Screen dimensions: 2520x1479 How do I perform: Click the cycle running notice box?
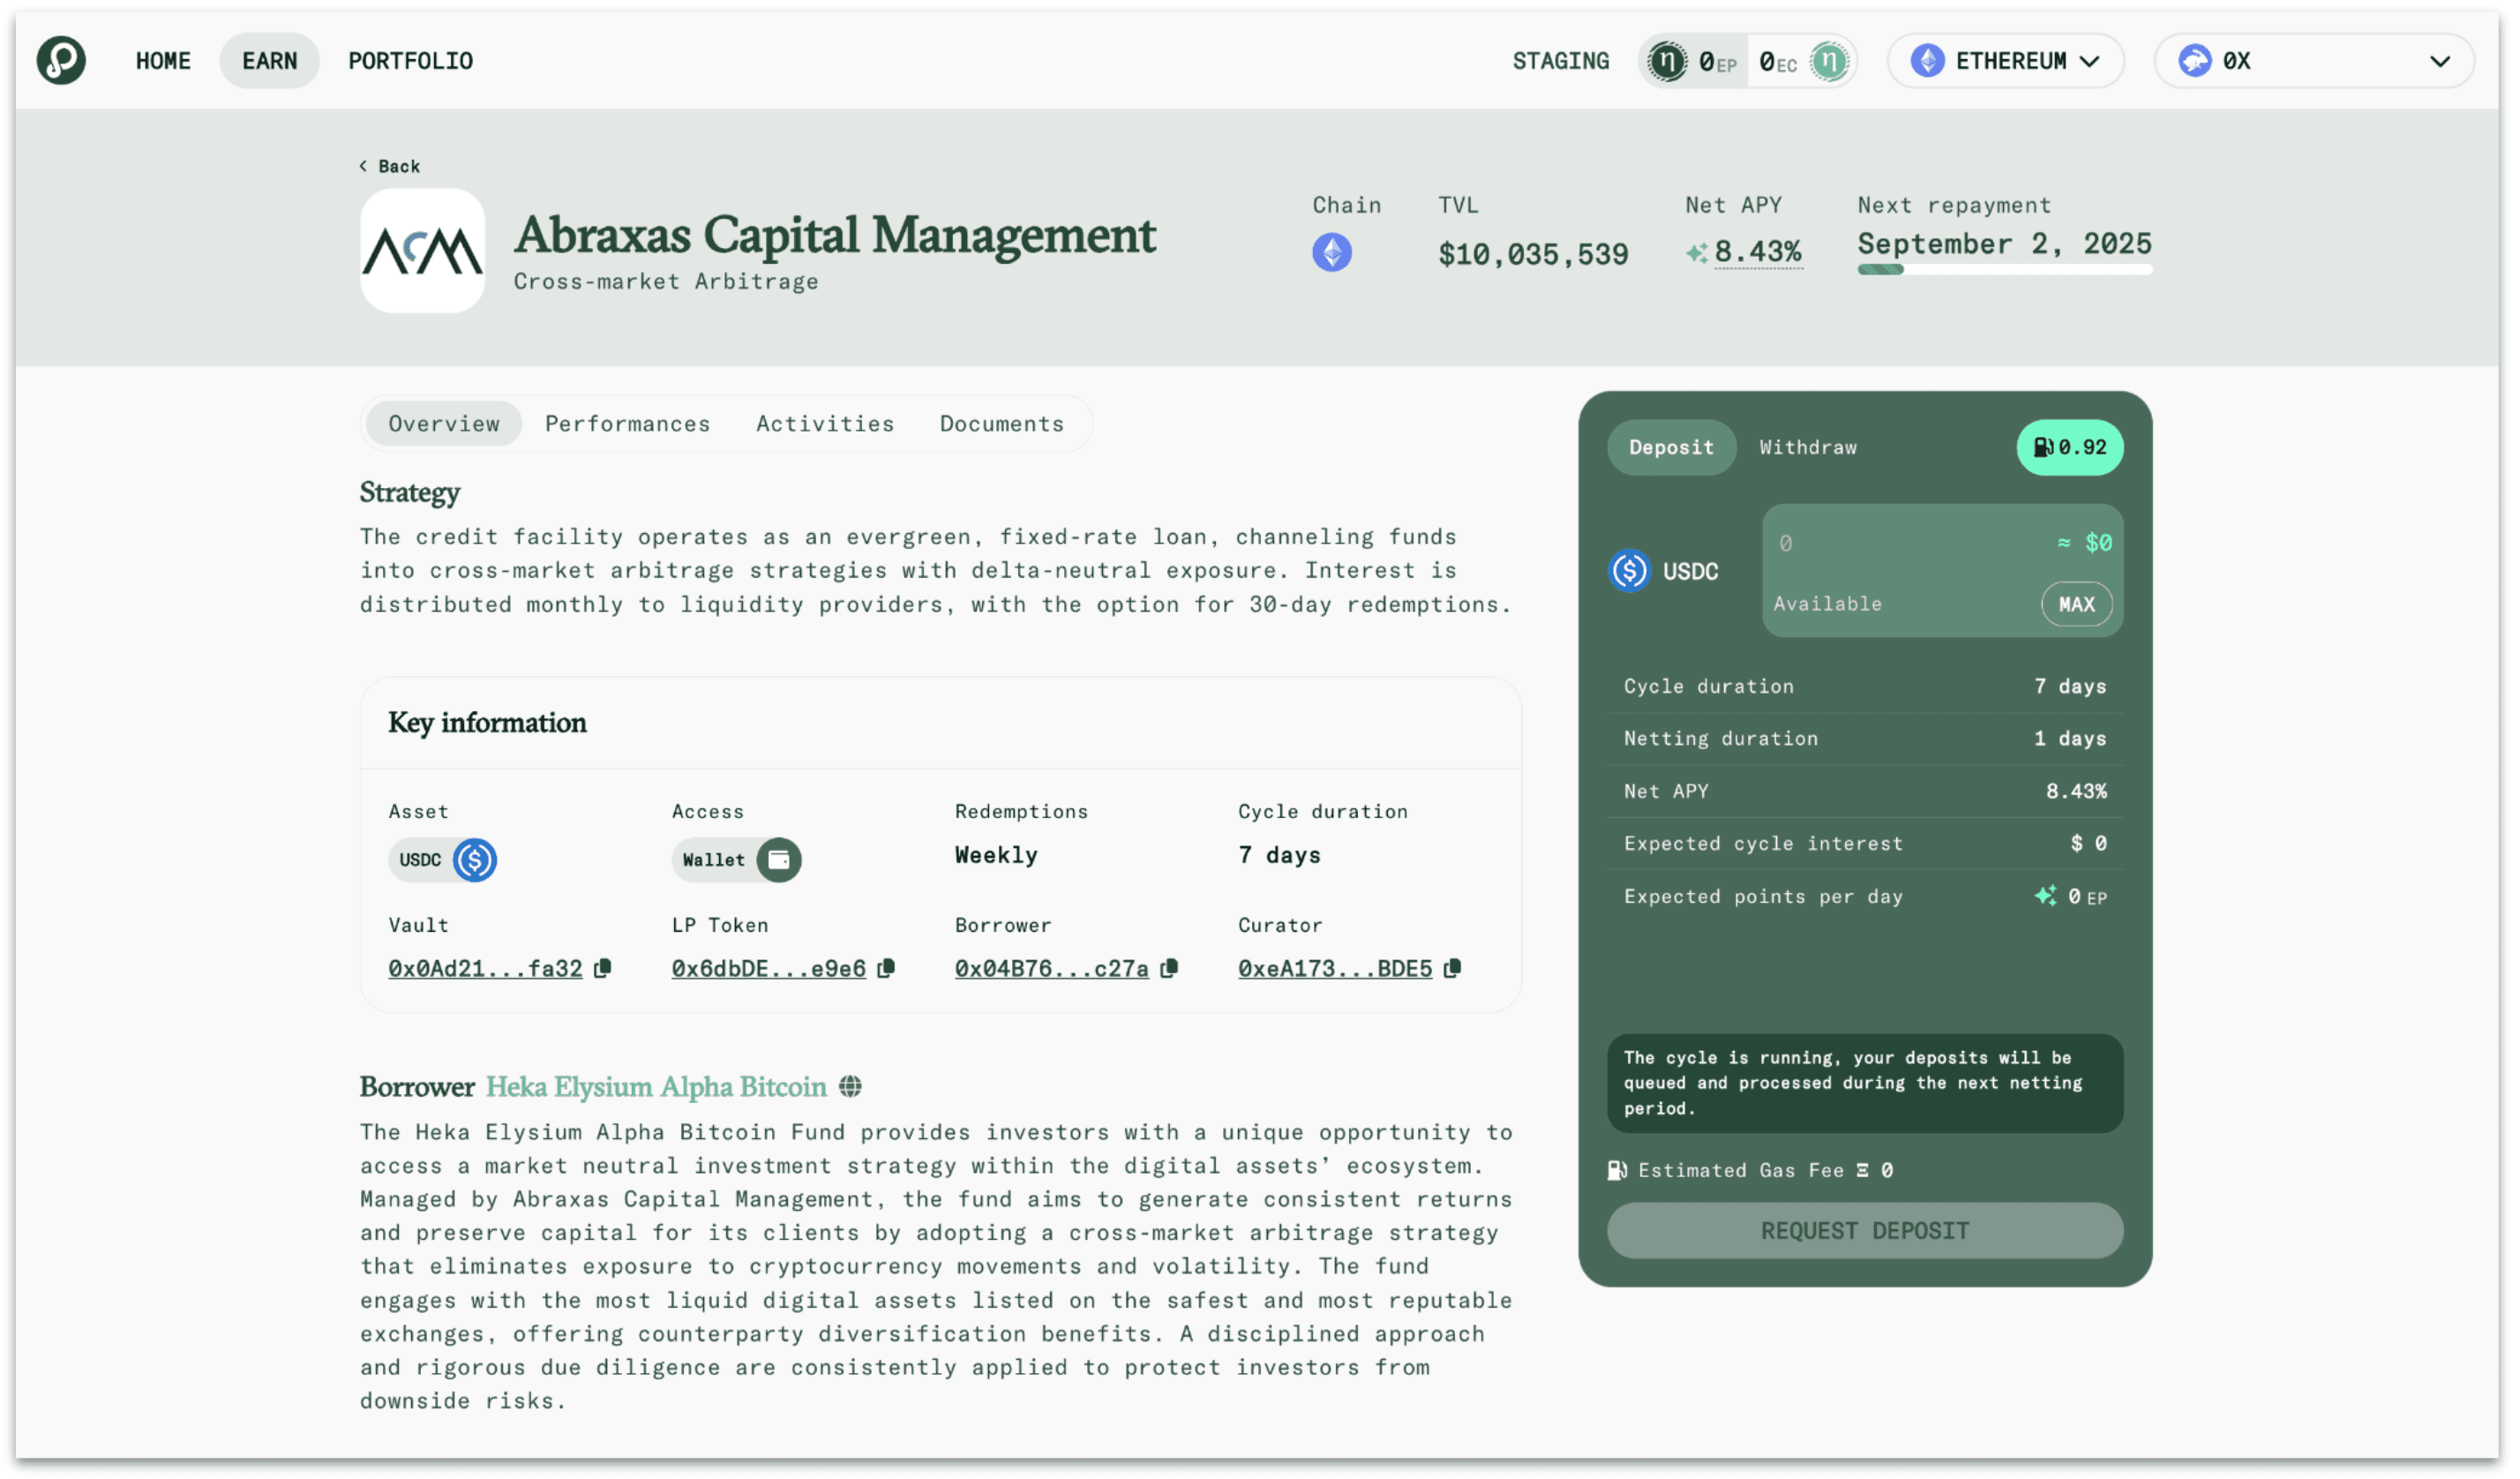pos(1864,1083)
